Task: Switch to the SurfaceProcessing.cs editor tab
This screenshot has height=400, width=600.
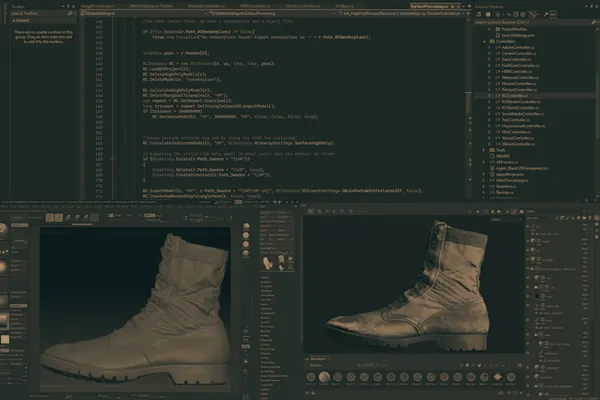Action: (429, 7)
